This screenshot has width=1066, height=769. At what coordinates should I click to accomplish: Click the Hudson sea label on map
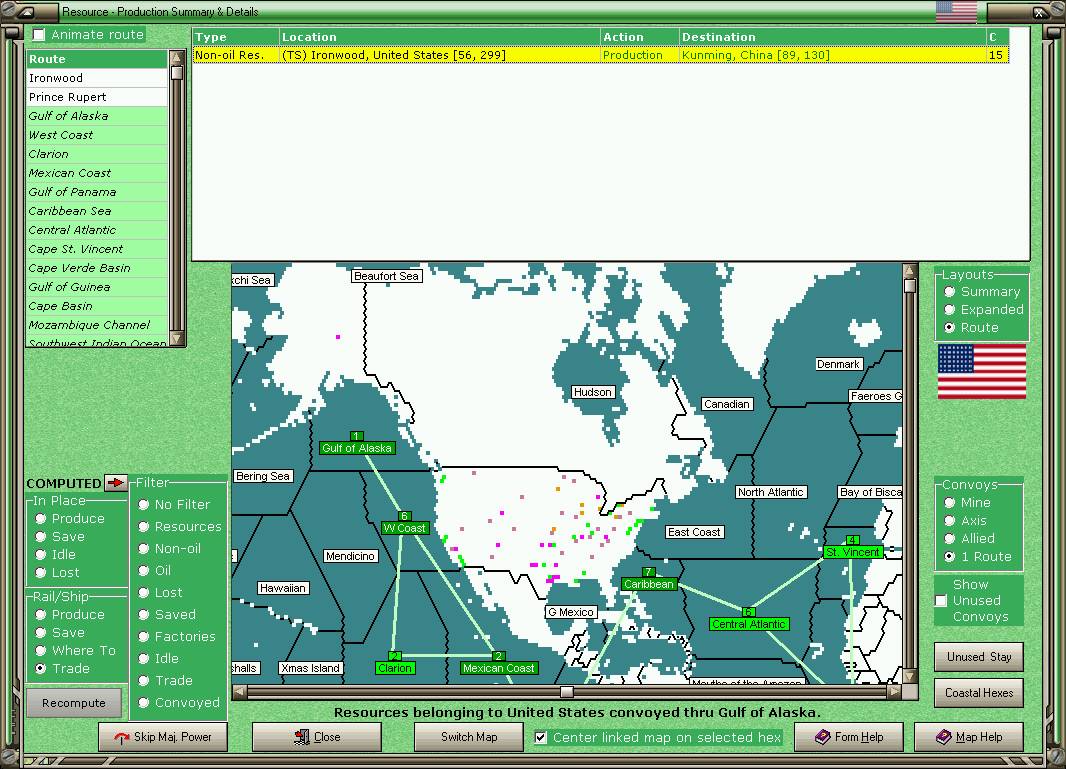pos(593,392)
